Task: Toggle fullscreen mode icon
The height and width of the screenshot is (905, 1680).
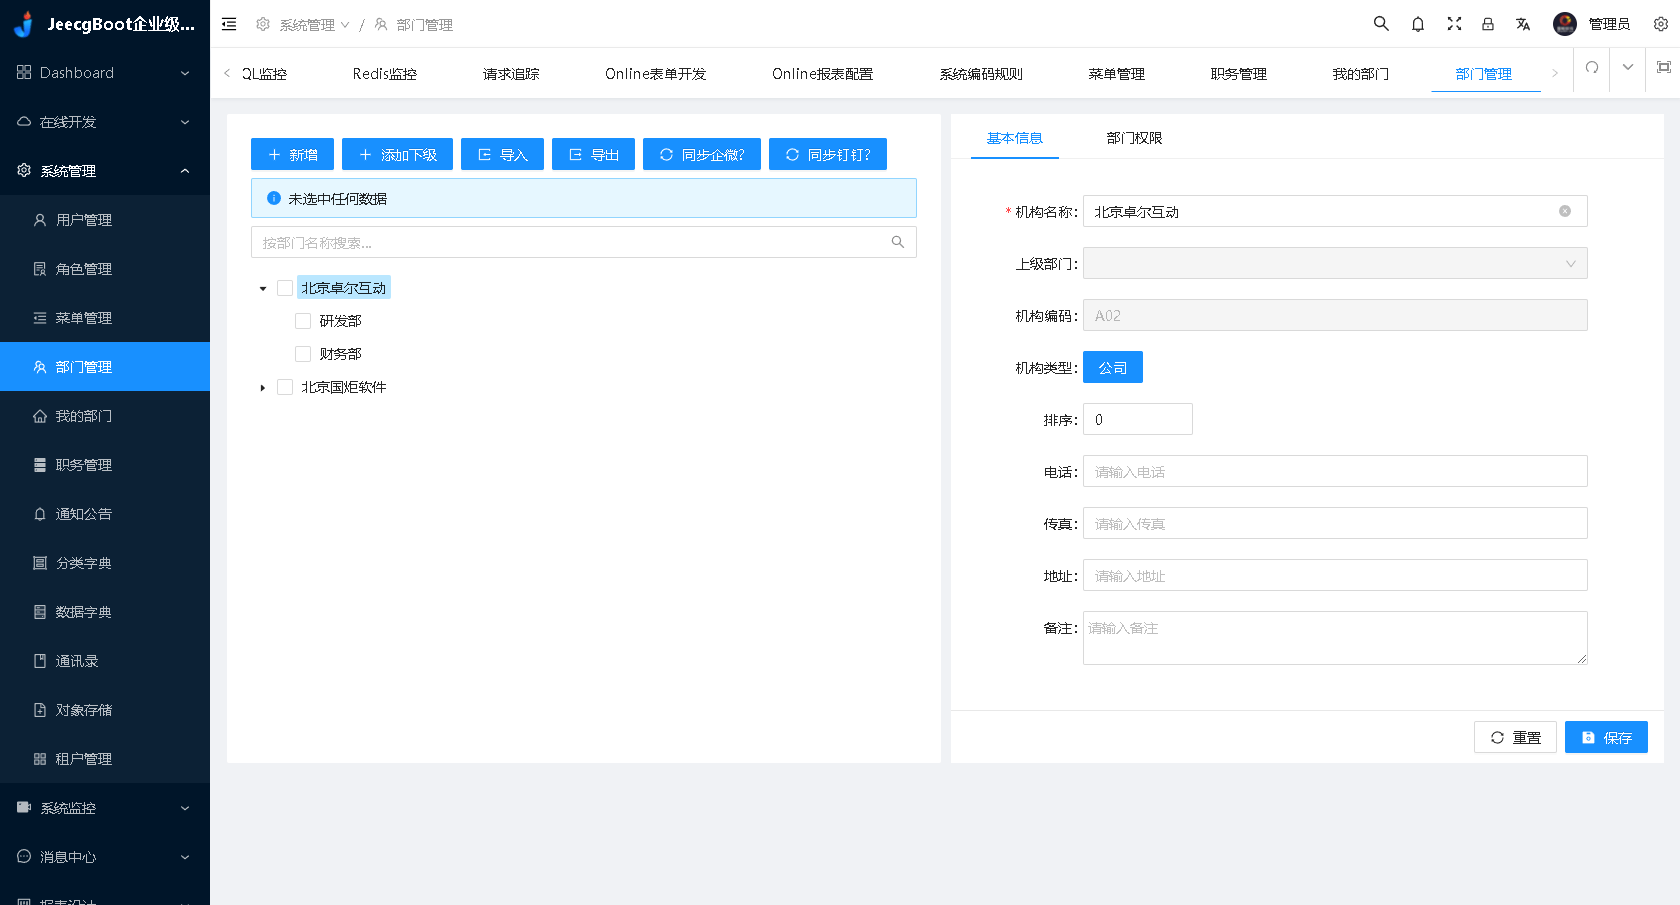Action: (1454, 23)
